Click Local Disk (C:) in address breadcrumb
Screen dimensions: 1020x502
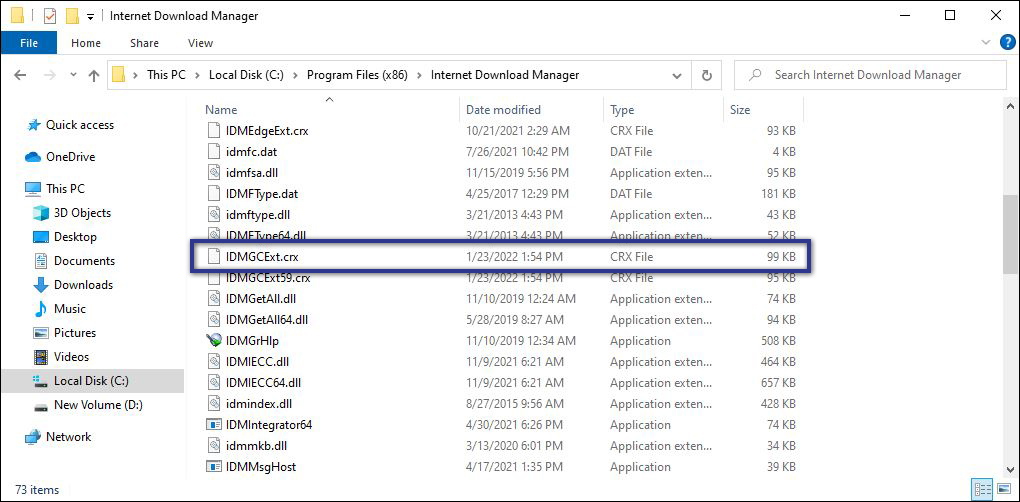[246, 75]
